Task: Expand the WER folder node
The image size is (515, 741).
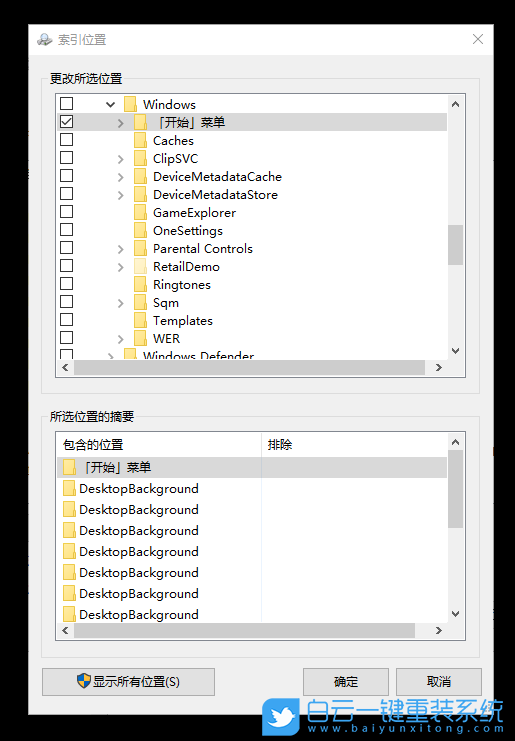Action: 120,339
